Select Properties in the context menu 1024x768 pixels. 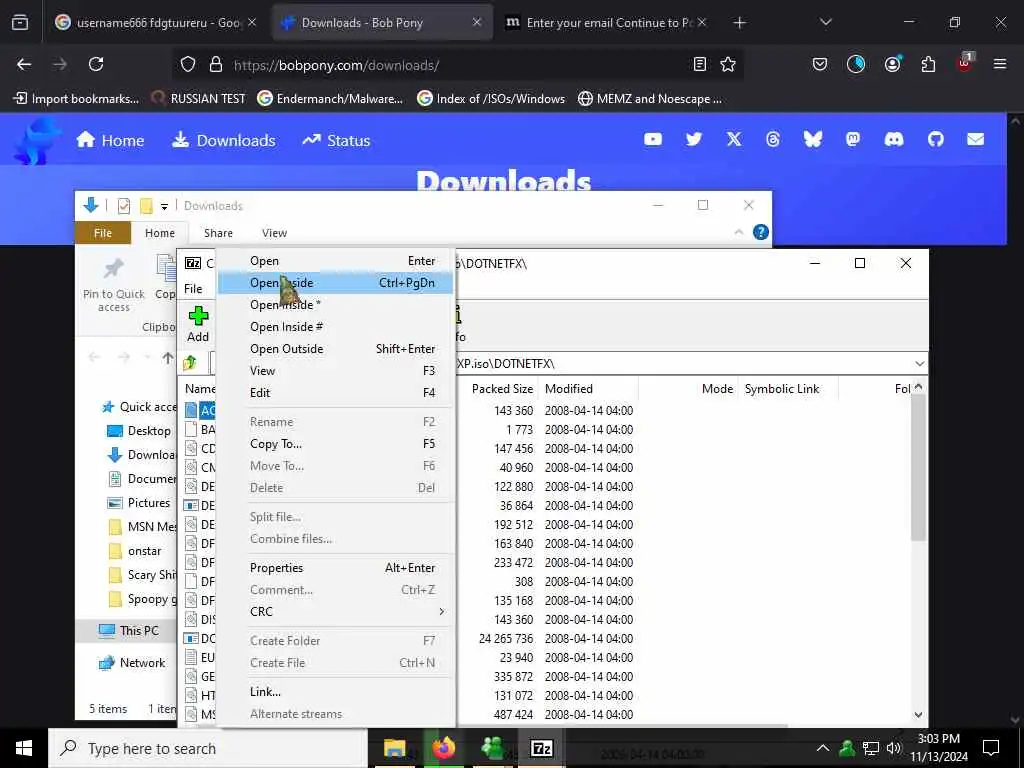[335, 568]
